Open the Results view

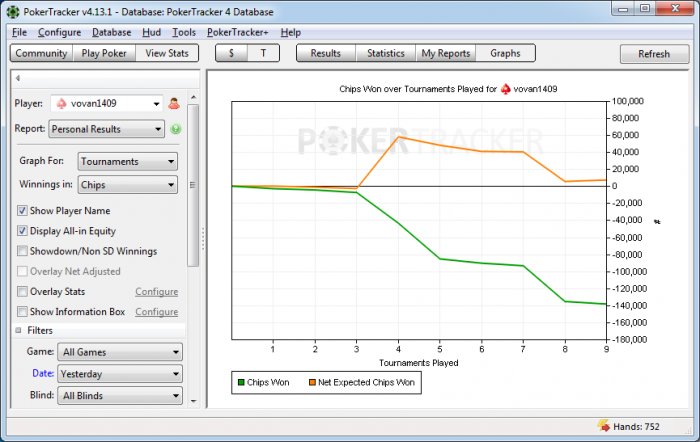click(x=326, y=53)
